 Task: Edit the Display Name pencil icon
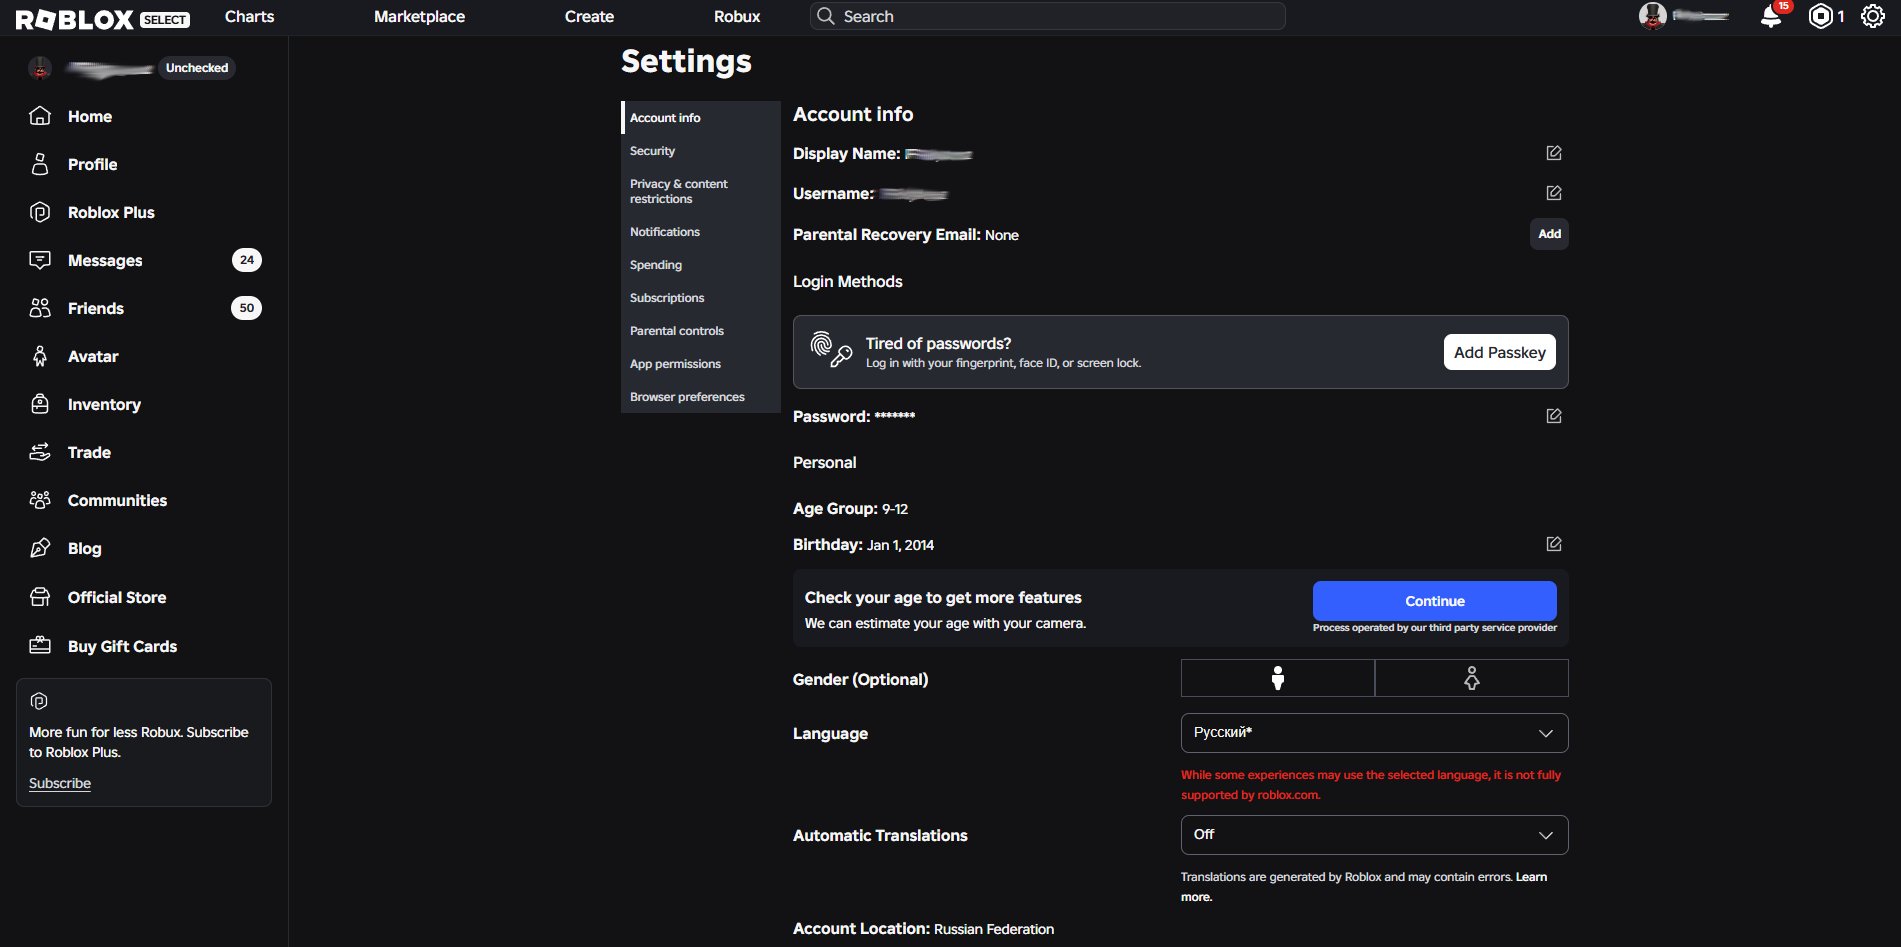(x=1553, y=153)
